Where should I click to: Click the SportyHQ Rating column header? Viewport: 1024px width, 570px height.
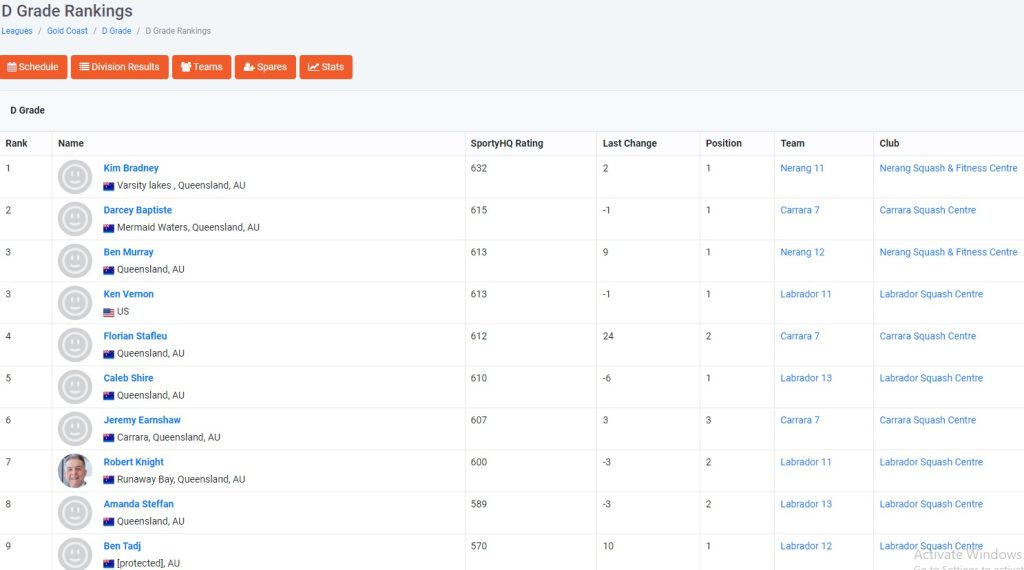coord(507,143)
